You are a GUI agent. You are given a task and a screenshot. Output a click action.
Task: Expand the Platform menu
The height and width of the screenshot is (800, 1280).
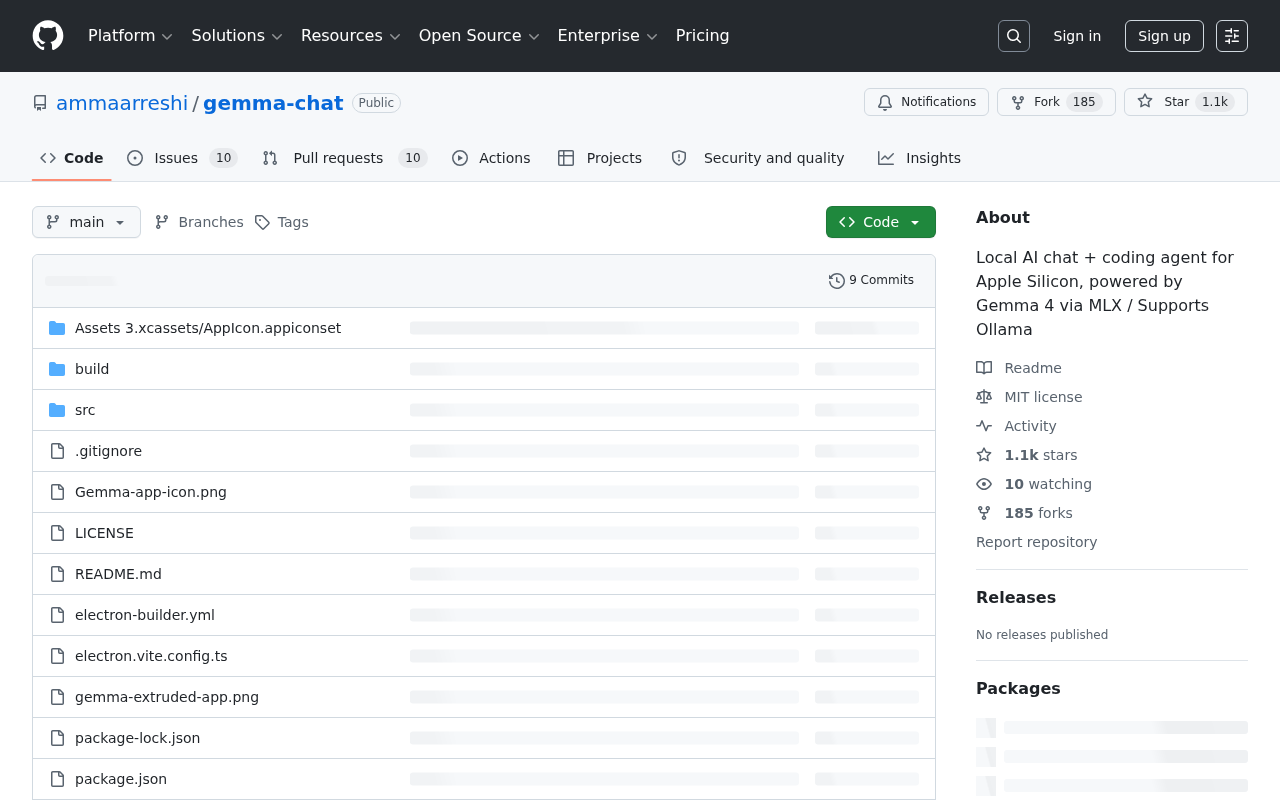(130, 36)
